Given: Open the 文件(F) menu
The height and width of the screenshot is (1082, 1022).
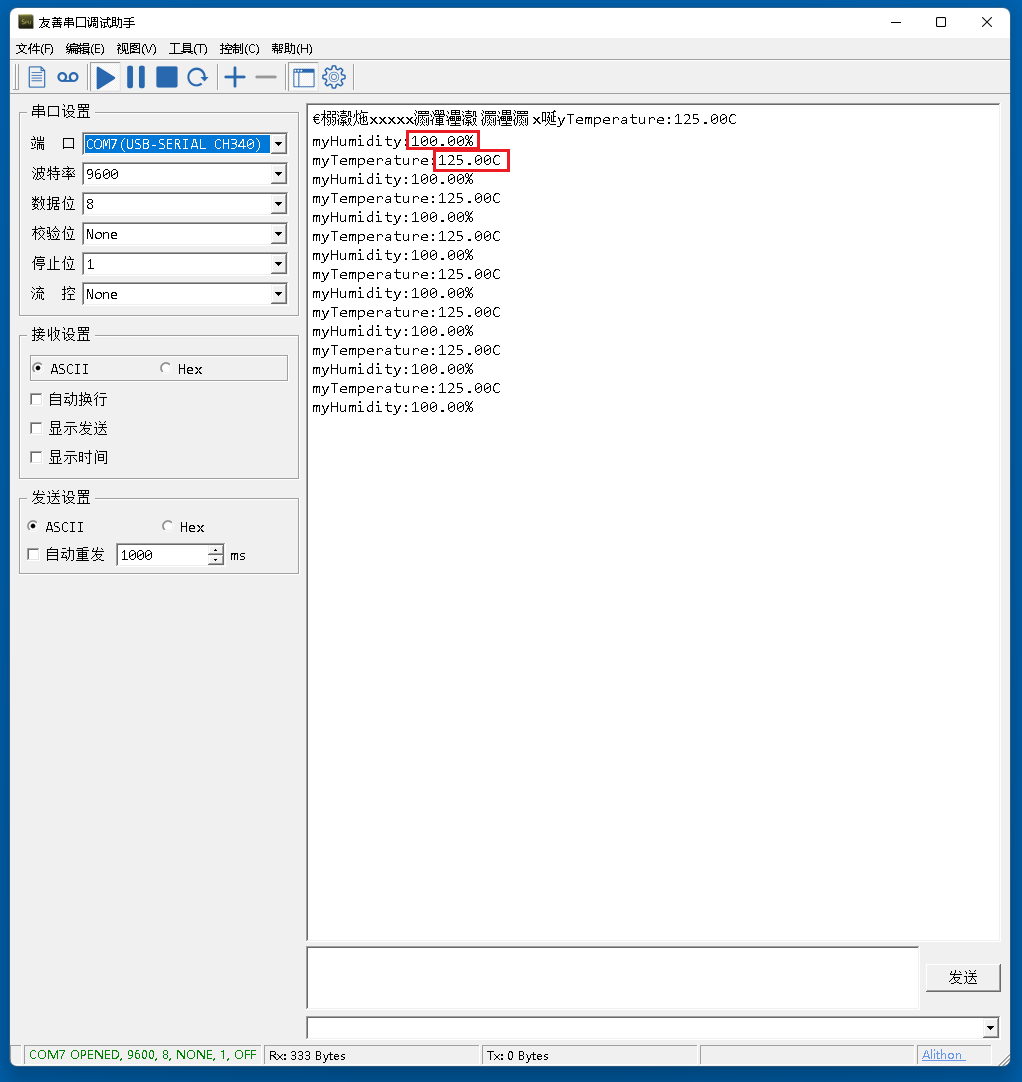Looking at the screenshot, I should click(35, 49).
